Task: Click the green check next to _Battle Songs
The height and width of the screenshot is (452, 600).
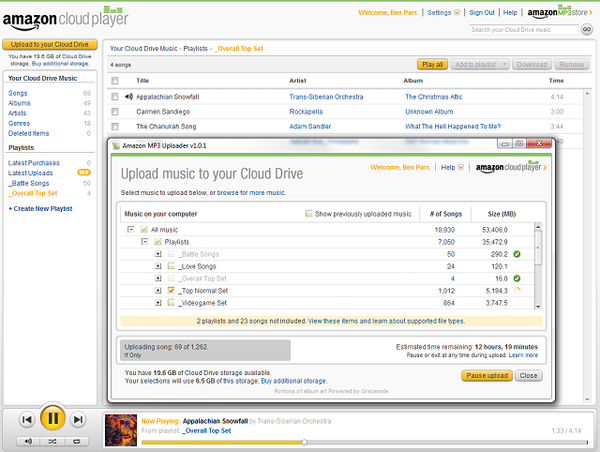Action: pyautogui.click(x=517, y=254)
